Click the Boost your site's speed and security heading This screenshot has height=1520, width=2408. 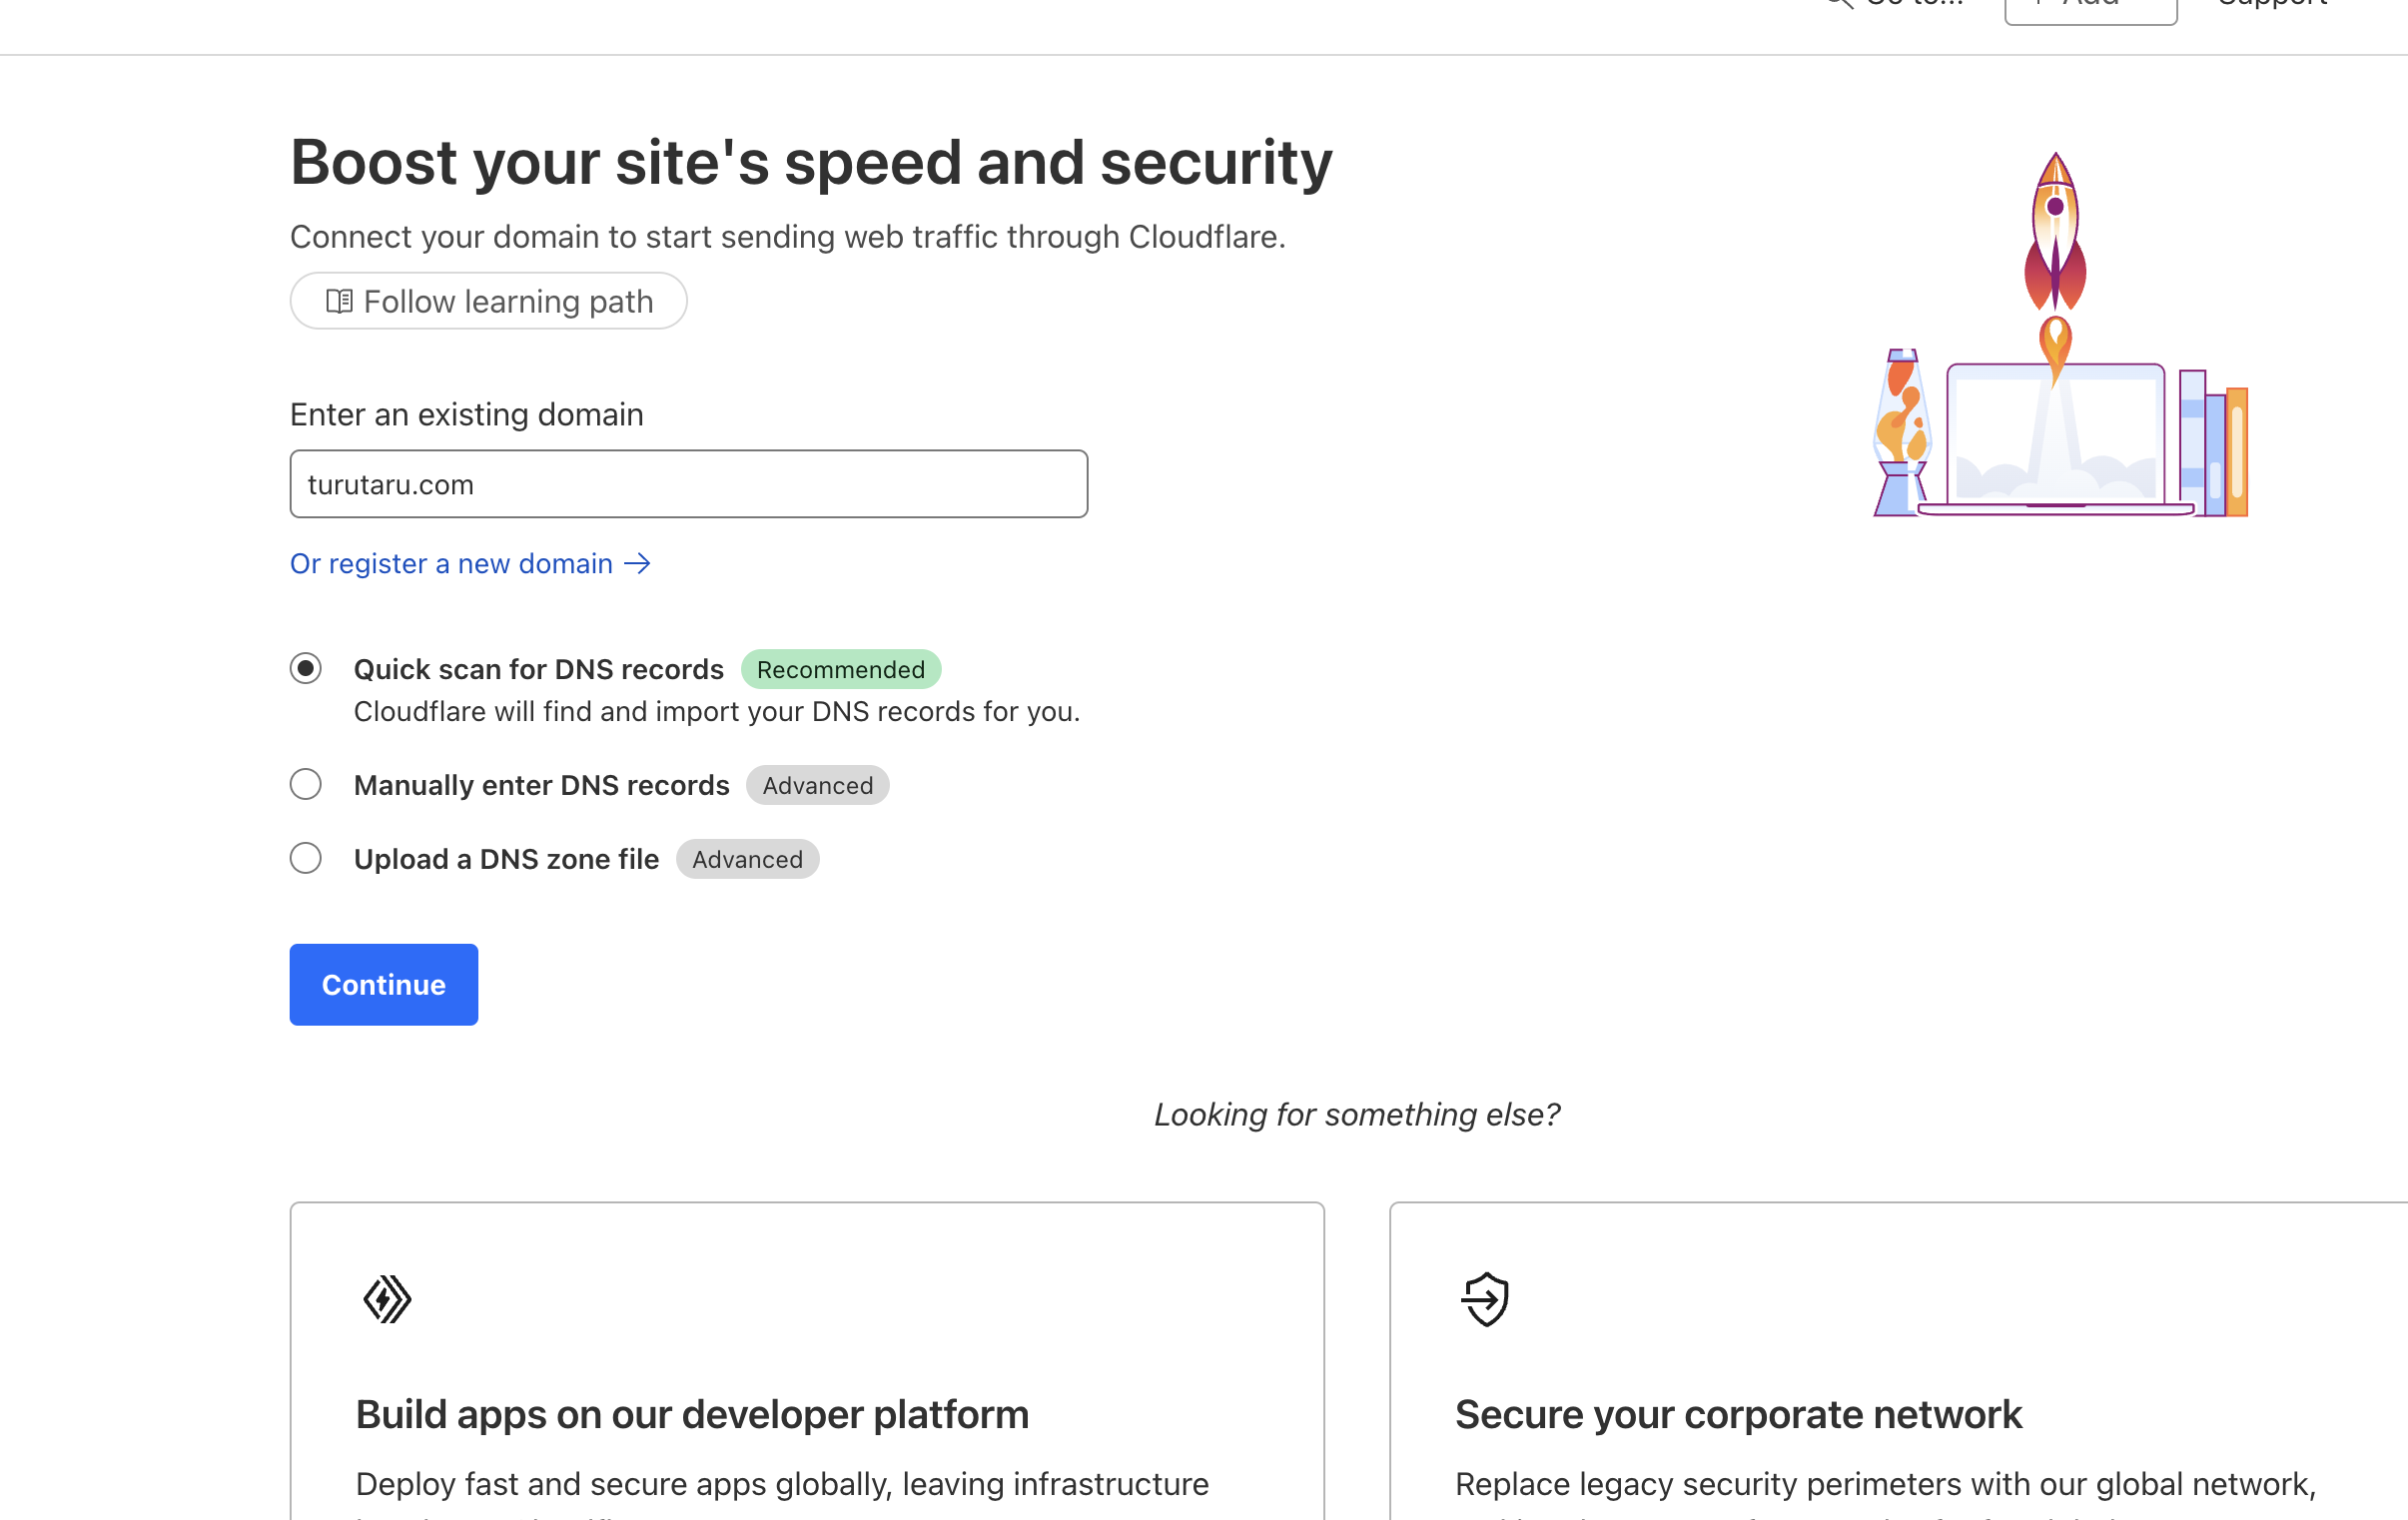pyautogui.click(x=811, y=162)
